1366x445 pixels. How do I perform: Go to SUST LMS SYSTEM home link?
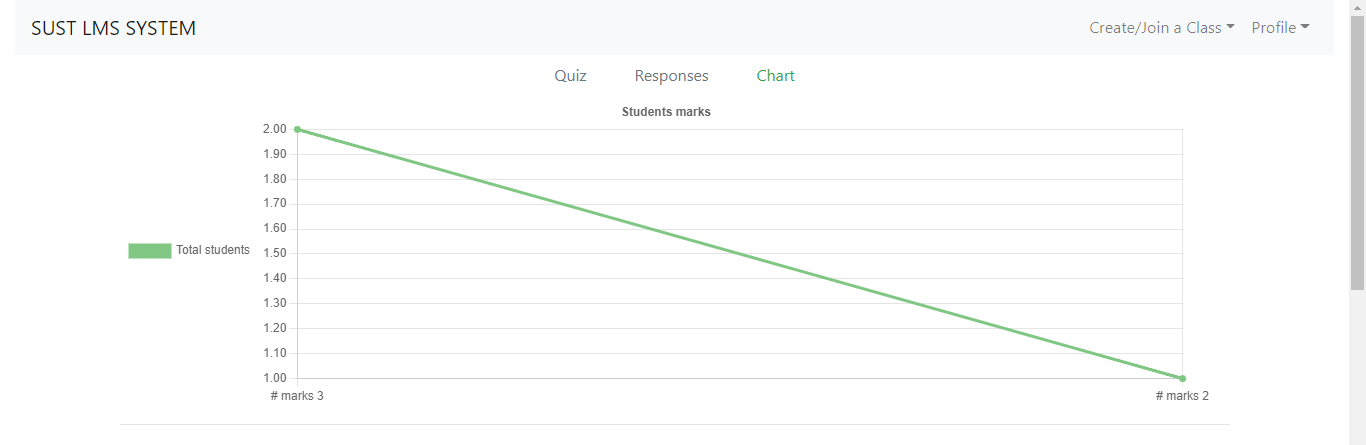click(113, 28)
